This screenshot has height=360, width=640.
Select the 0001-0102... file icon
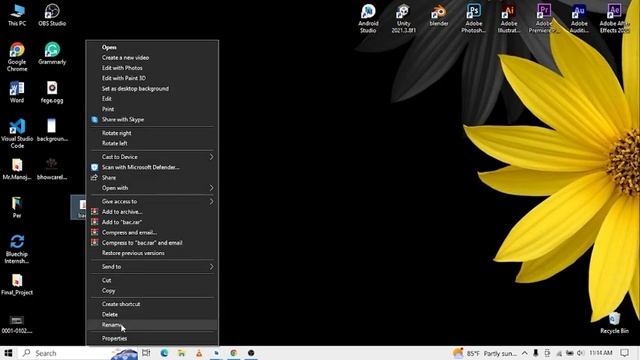coord(17,325)
